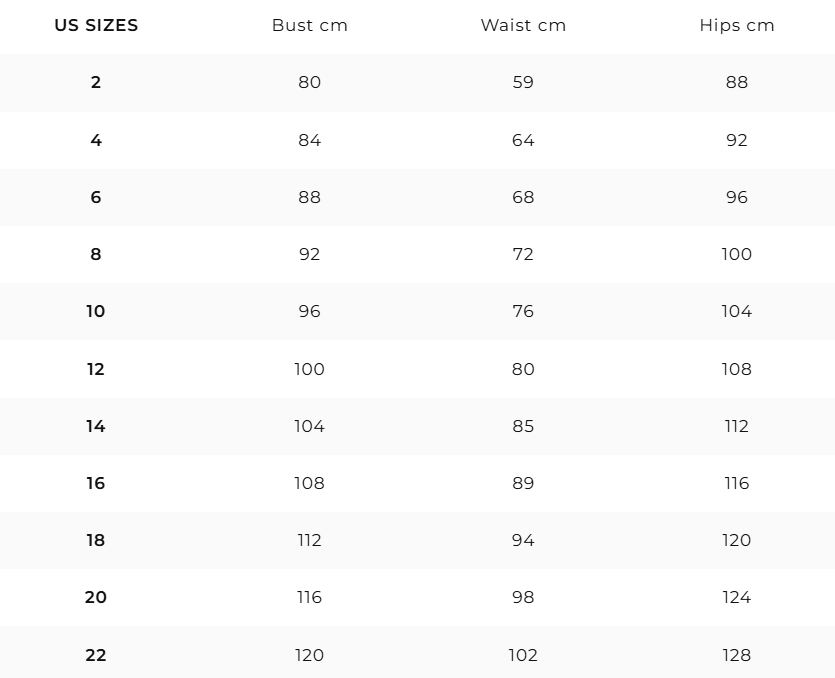Select US size 14 row label

[96, 426]
